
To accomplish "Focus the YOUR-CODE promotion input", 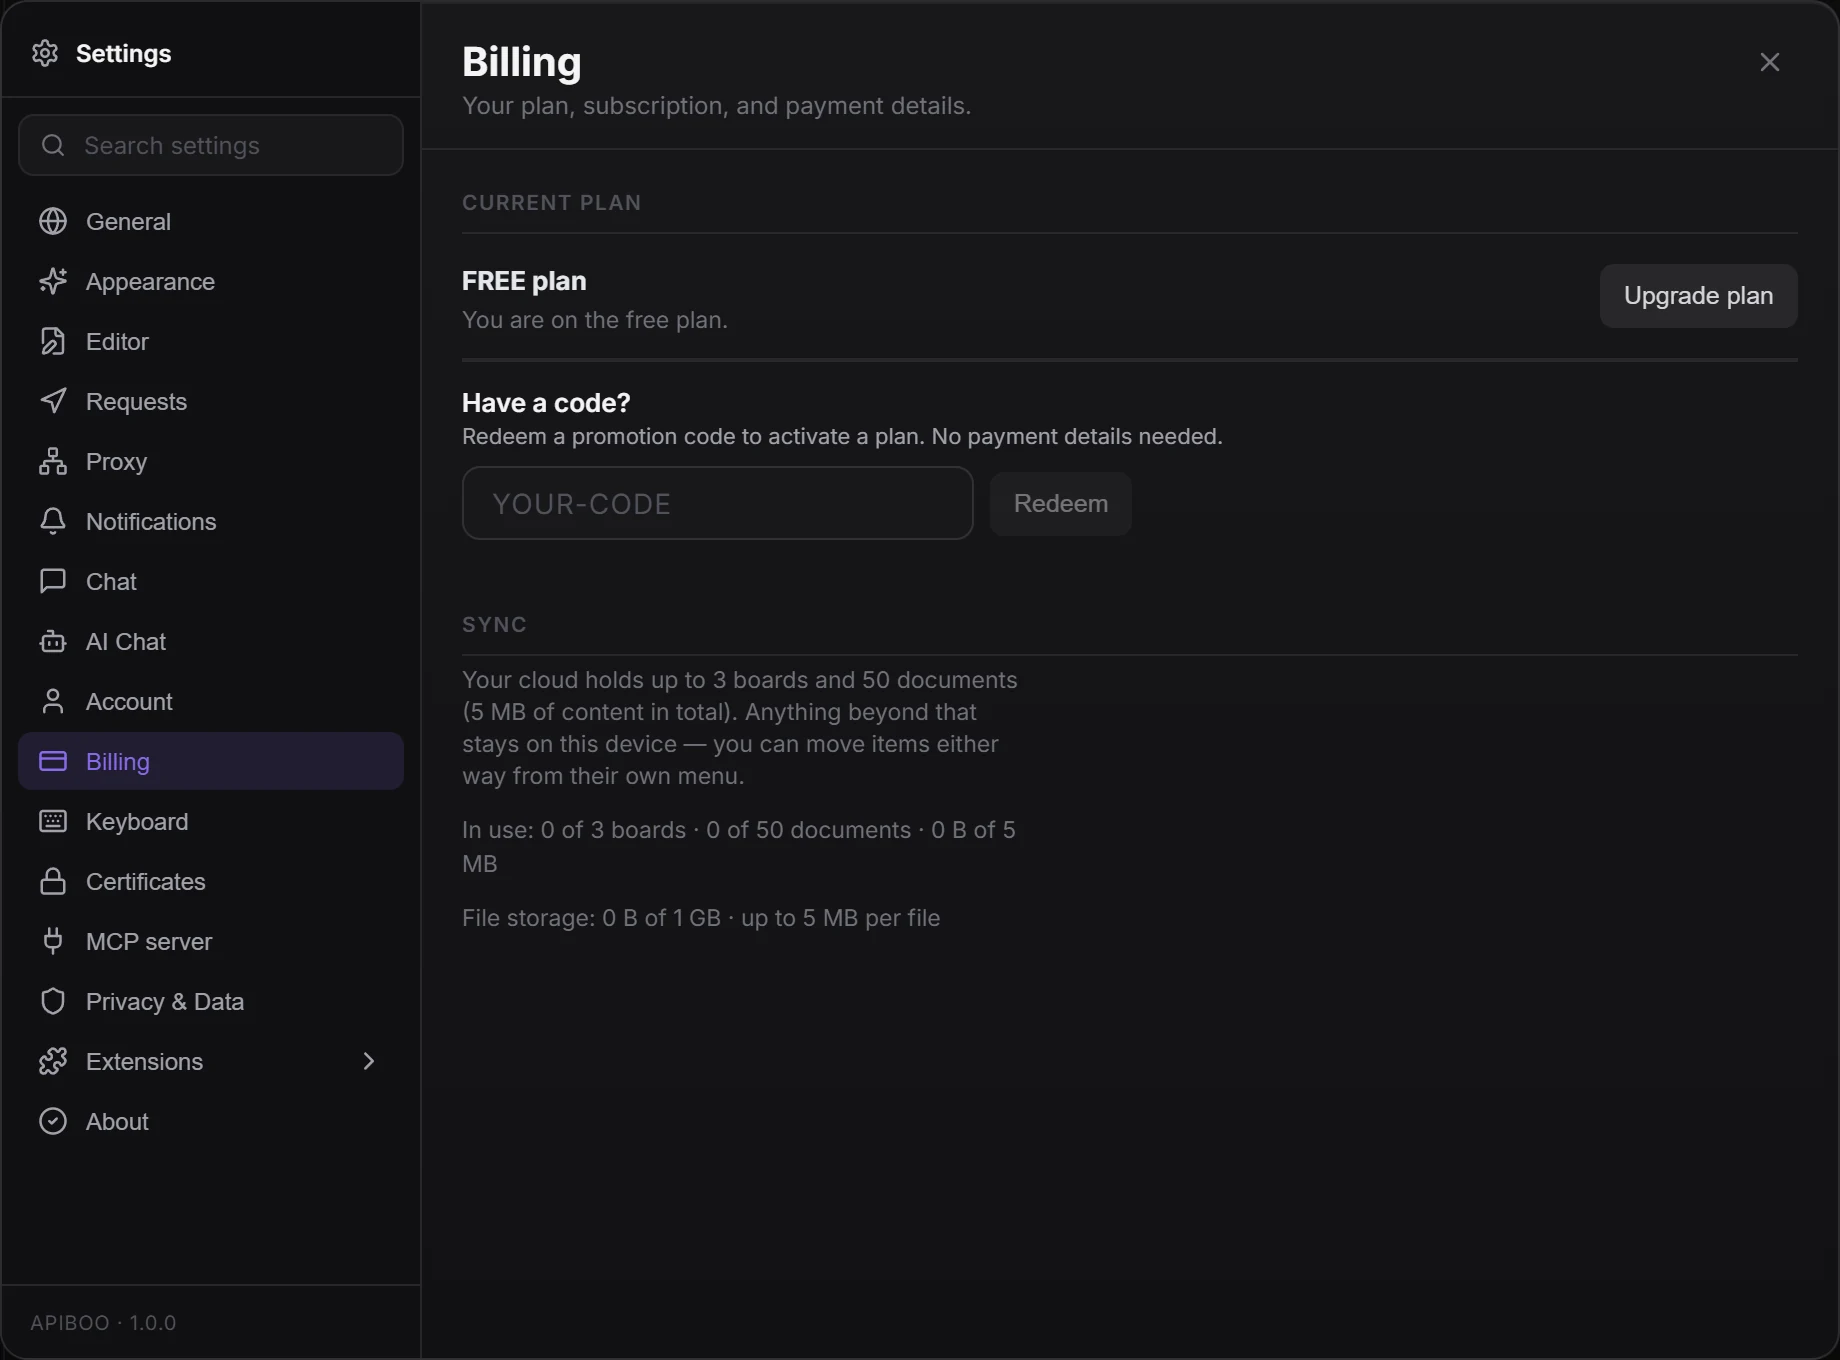I will tap(717, 503).
